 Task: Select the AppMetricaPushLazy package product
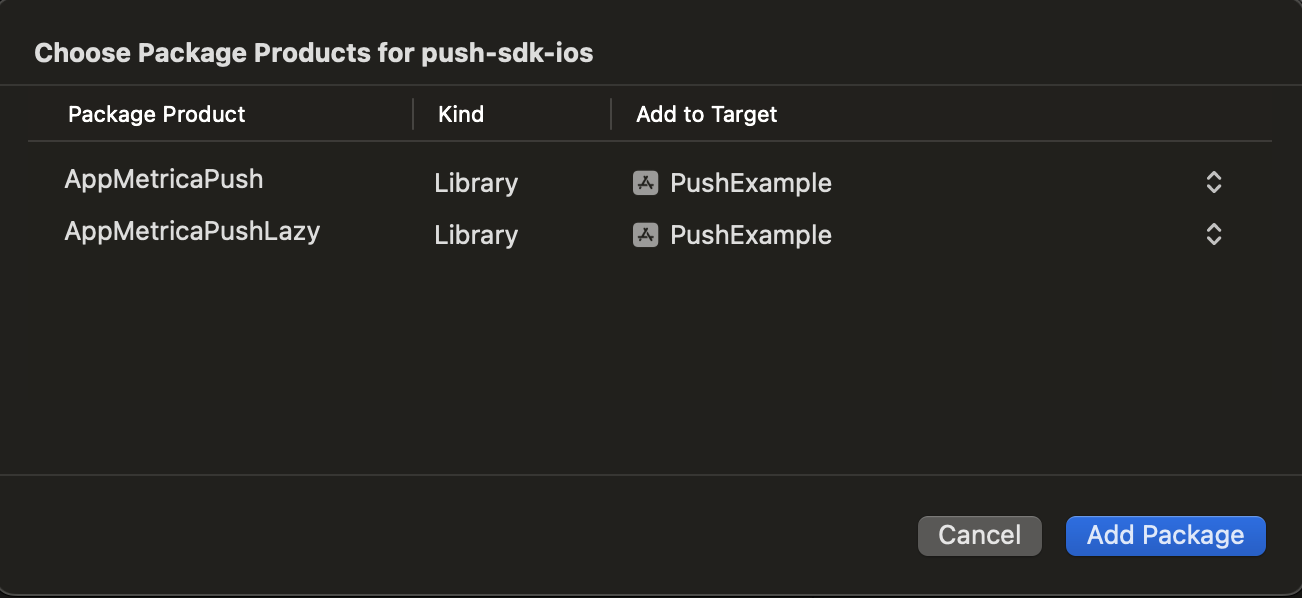coord(192,232)
